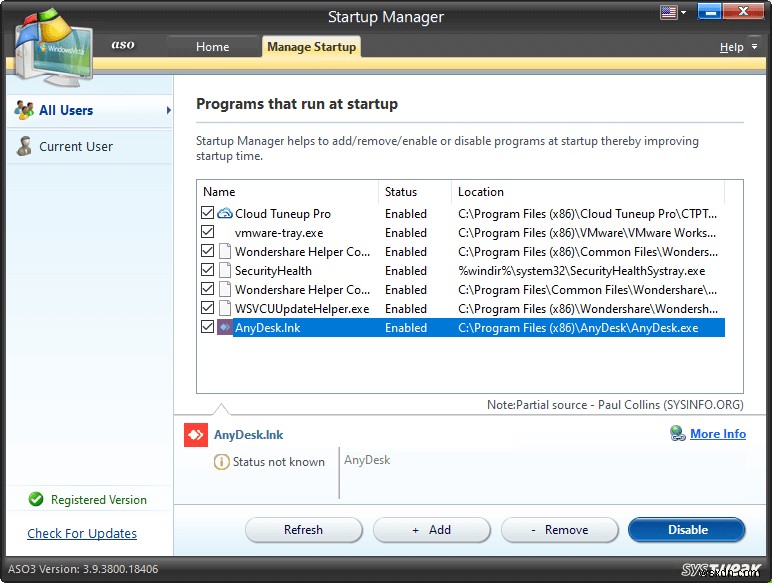Select the SecurityHealth entry name
772x583 pixels.
pos(273,271)
